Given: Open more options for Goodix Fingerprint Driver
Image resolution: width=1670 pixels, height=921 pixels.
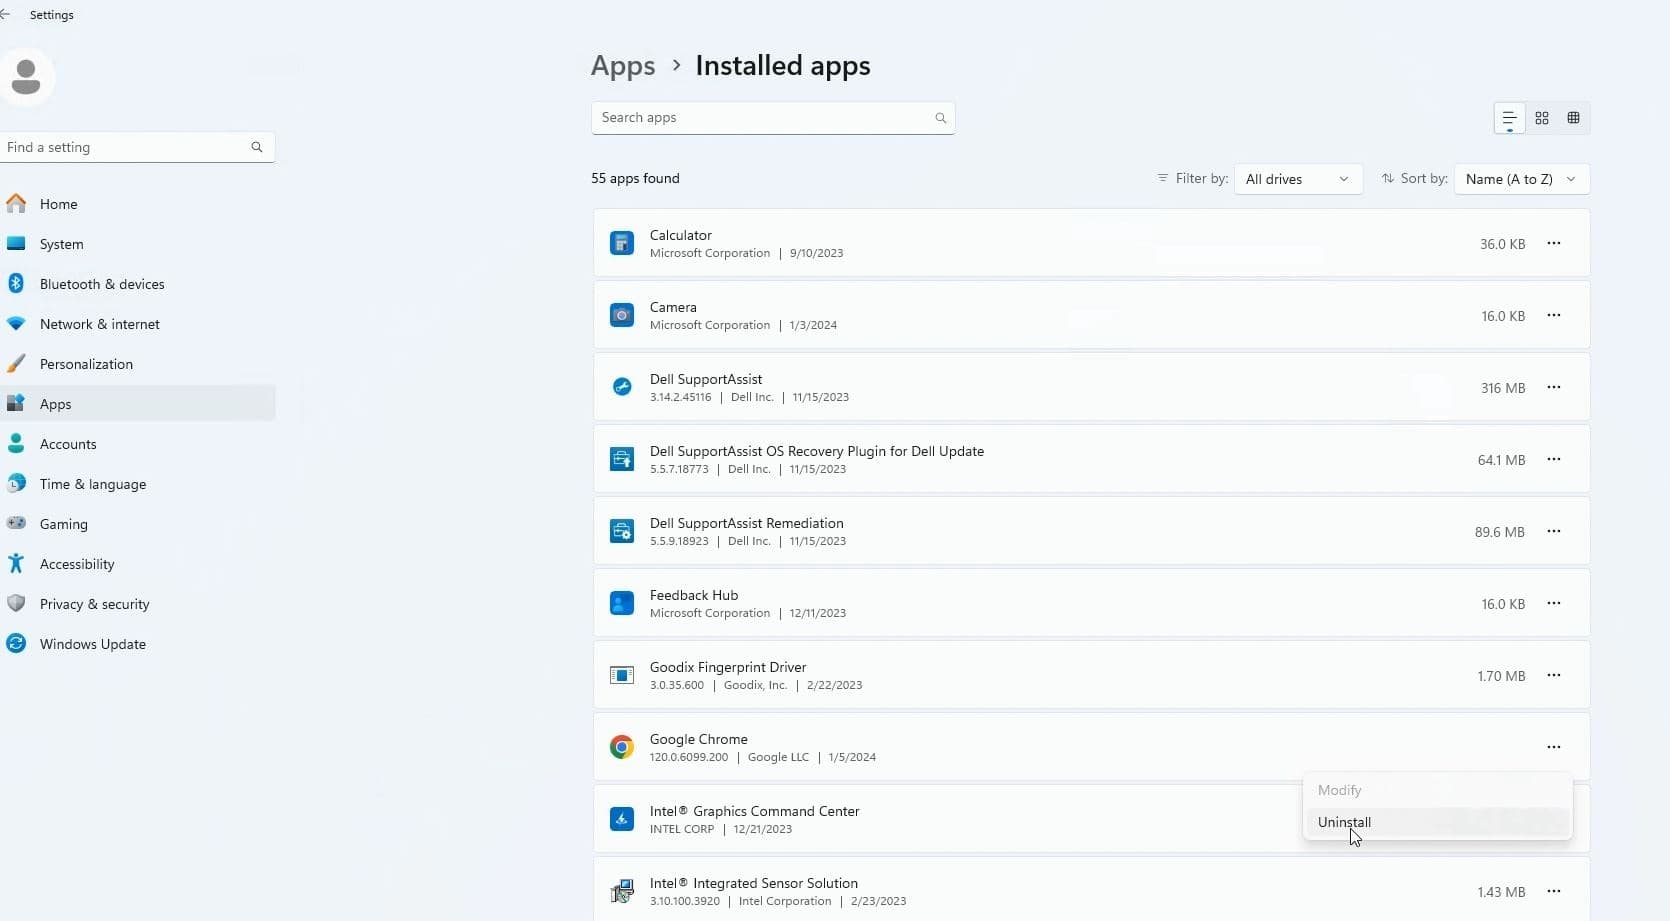Looking at the screenshot, I should pyautogui.click(x=1554, y=675).
